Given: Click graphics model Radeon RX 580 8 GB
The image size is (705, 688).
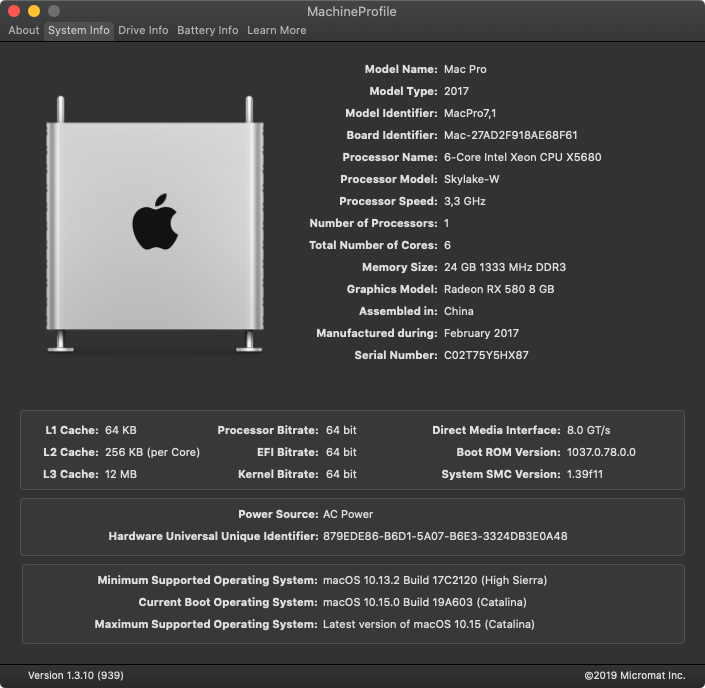Looking at the screenshot, I should point(499,289).
